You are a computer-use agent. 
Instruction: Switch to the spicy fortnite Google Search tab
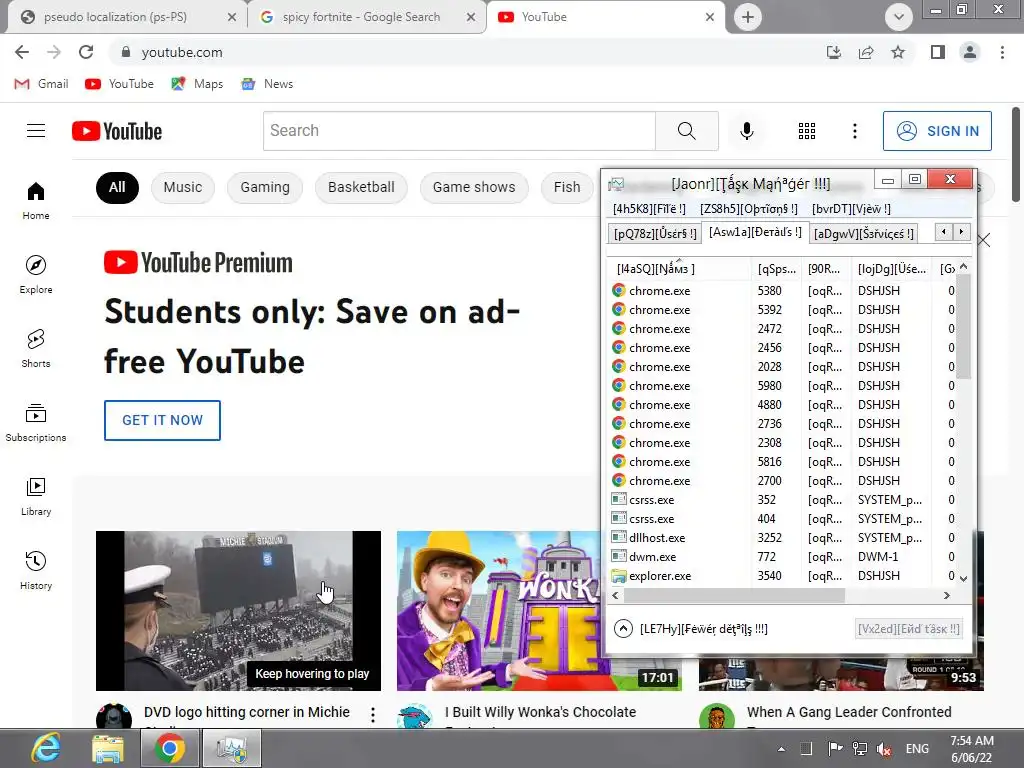tap(366, 17)
